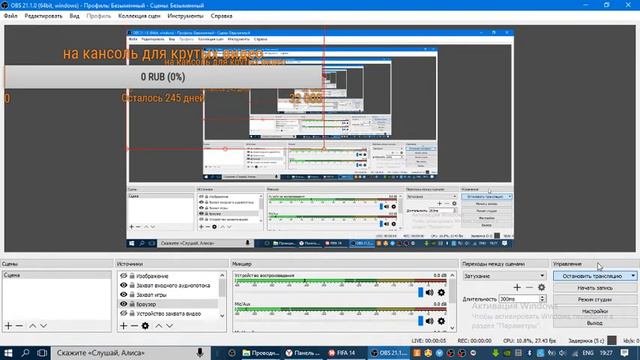Open Task View on the taskbar
The image size is (640, 360).
pos(42,353)
